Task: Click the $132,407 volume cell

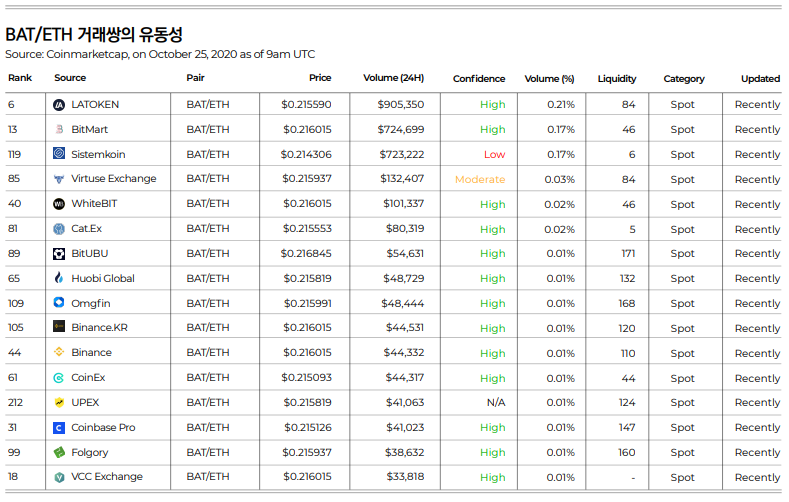Action: click(402, 179)
